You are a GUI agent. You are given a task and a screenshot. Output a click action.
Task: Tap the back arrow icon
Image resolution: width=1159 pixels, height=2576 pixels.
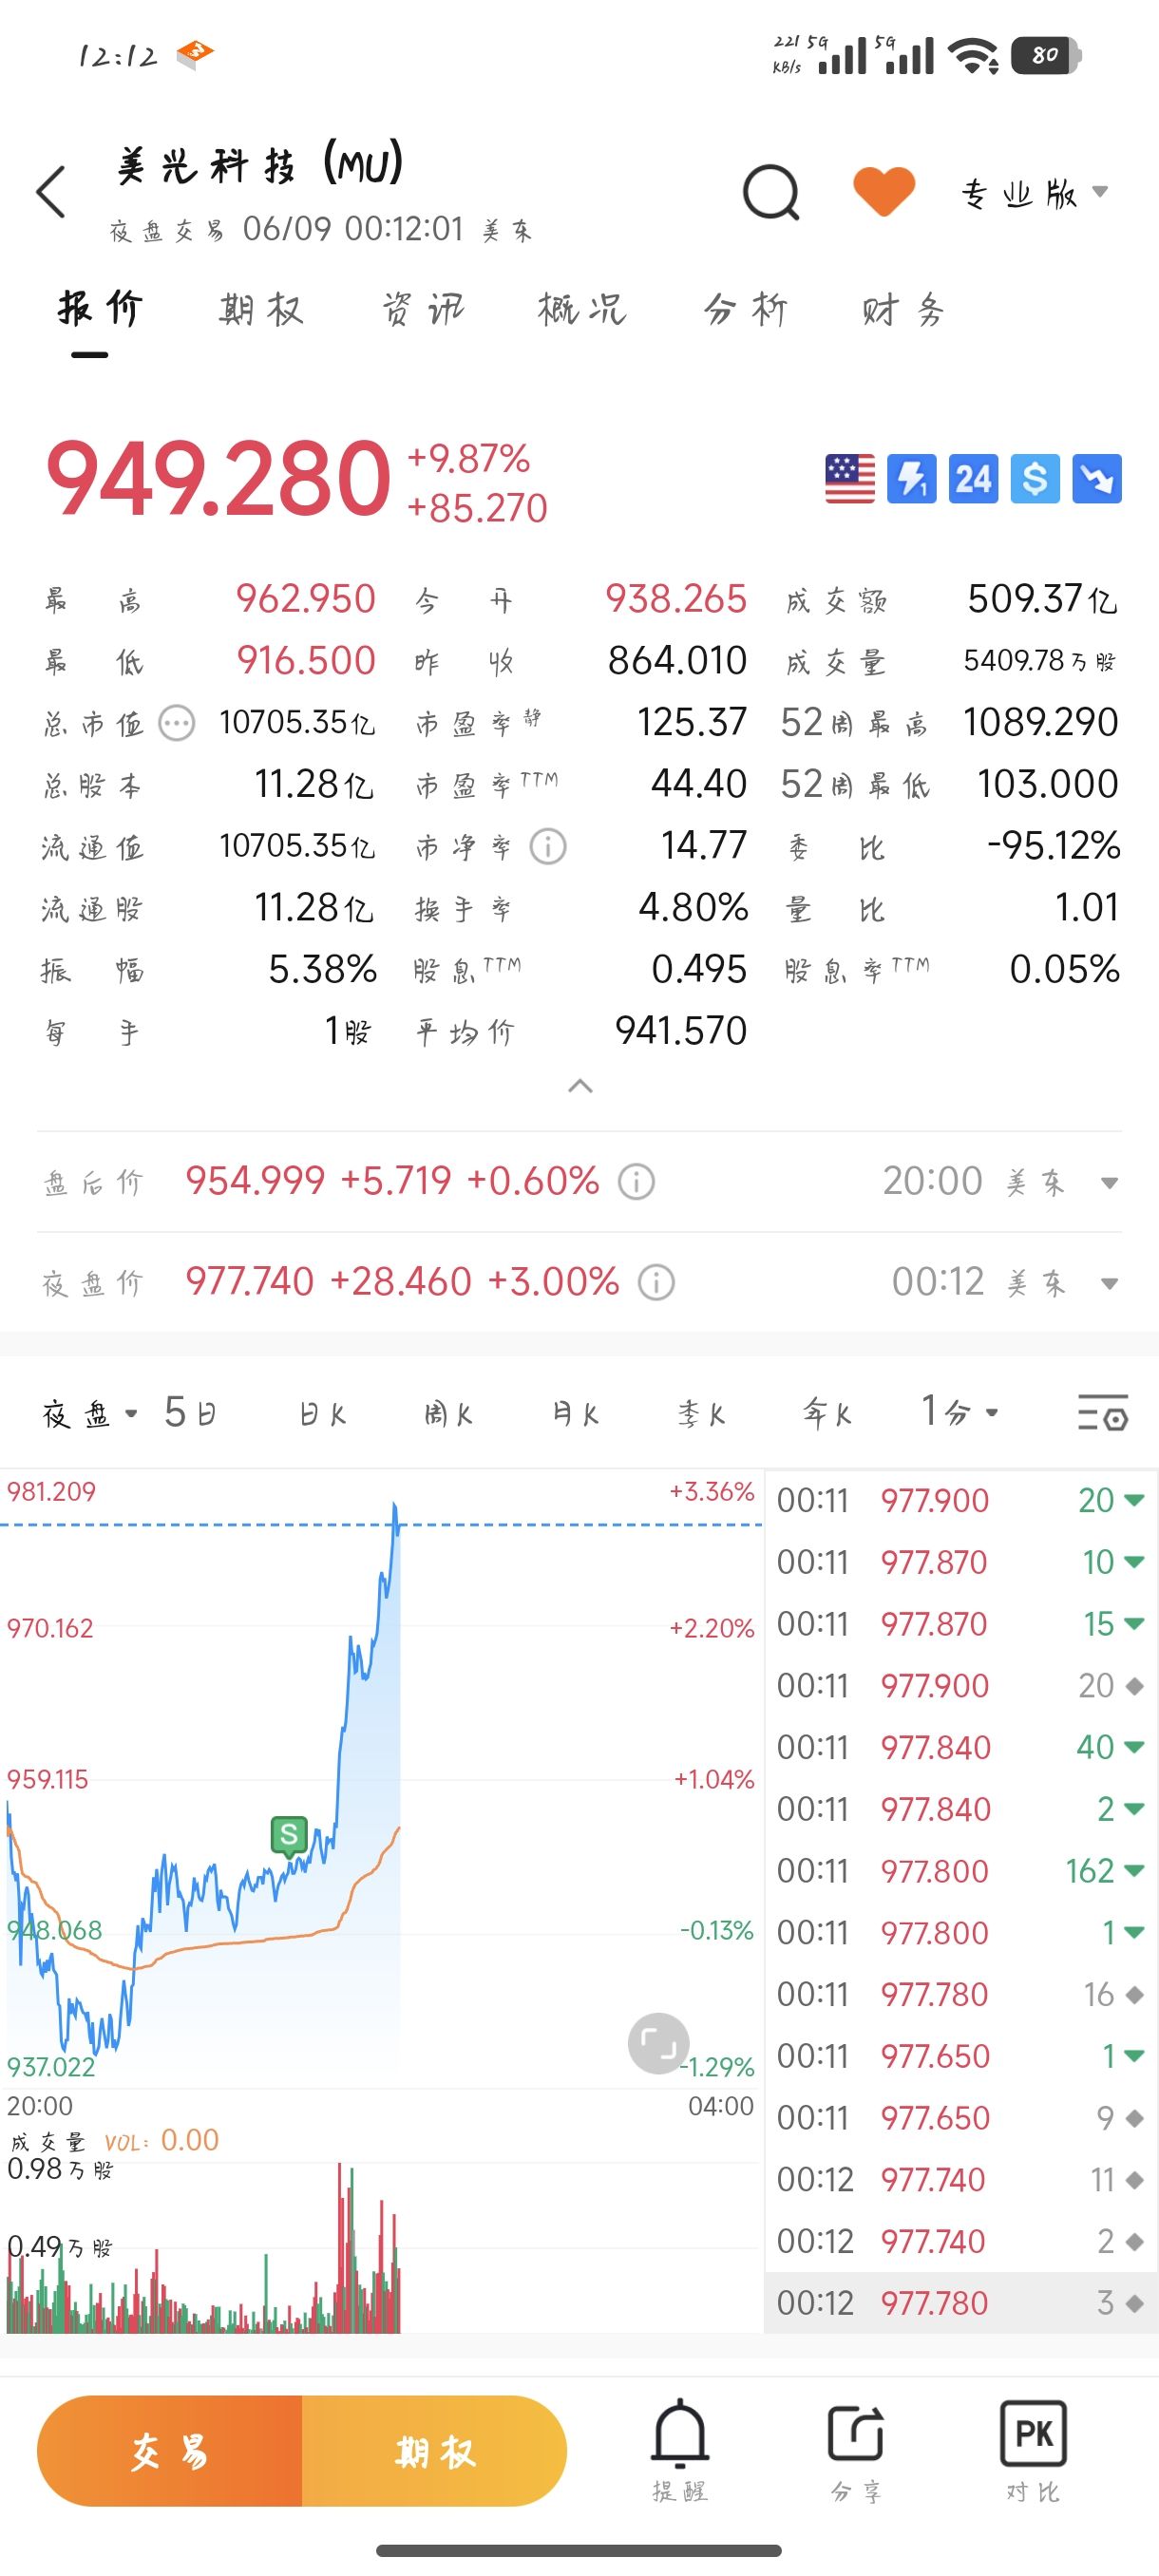(51, 192)
